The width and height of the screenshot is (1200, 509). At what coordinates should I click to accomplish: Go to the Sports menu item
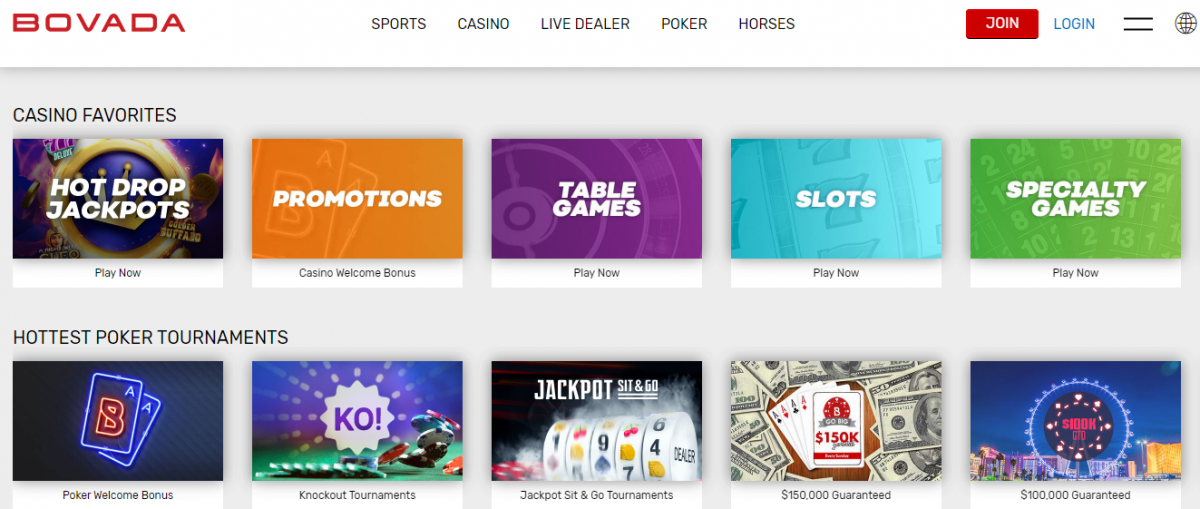pos(399,24)
